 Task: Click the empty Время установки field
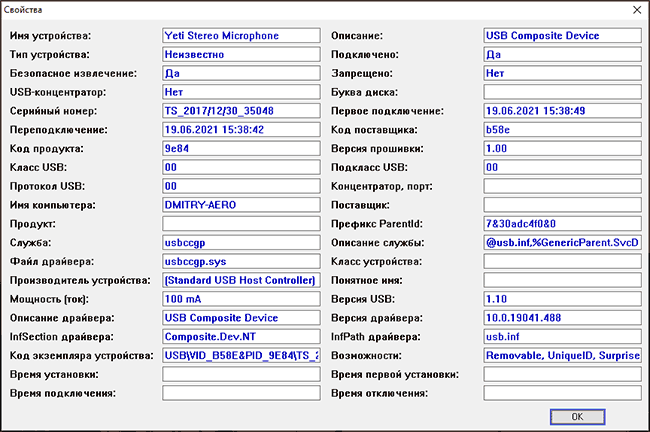pos(241,374)
